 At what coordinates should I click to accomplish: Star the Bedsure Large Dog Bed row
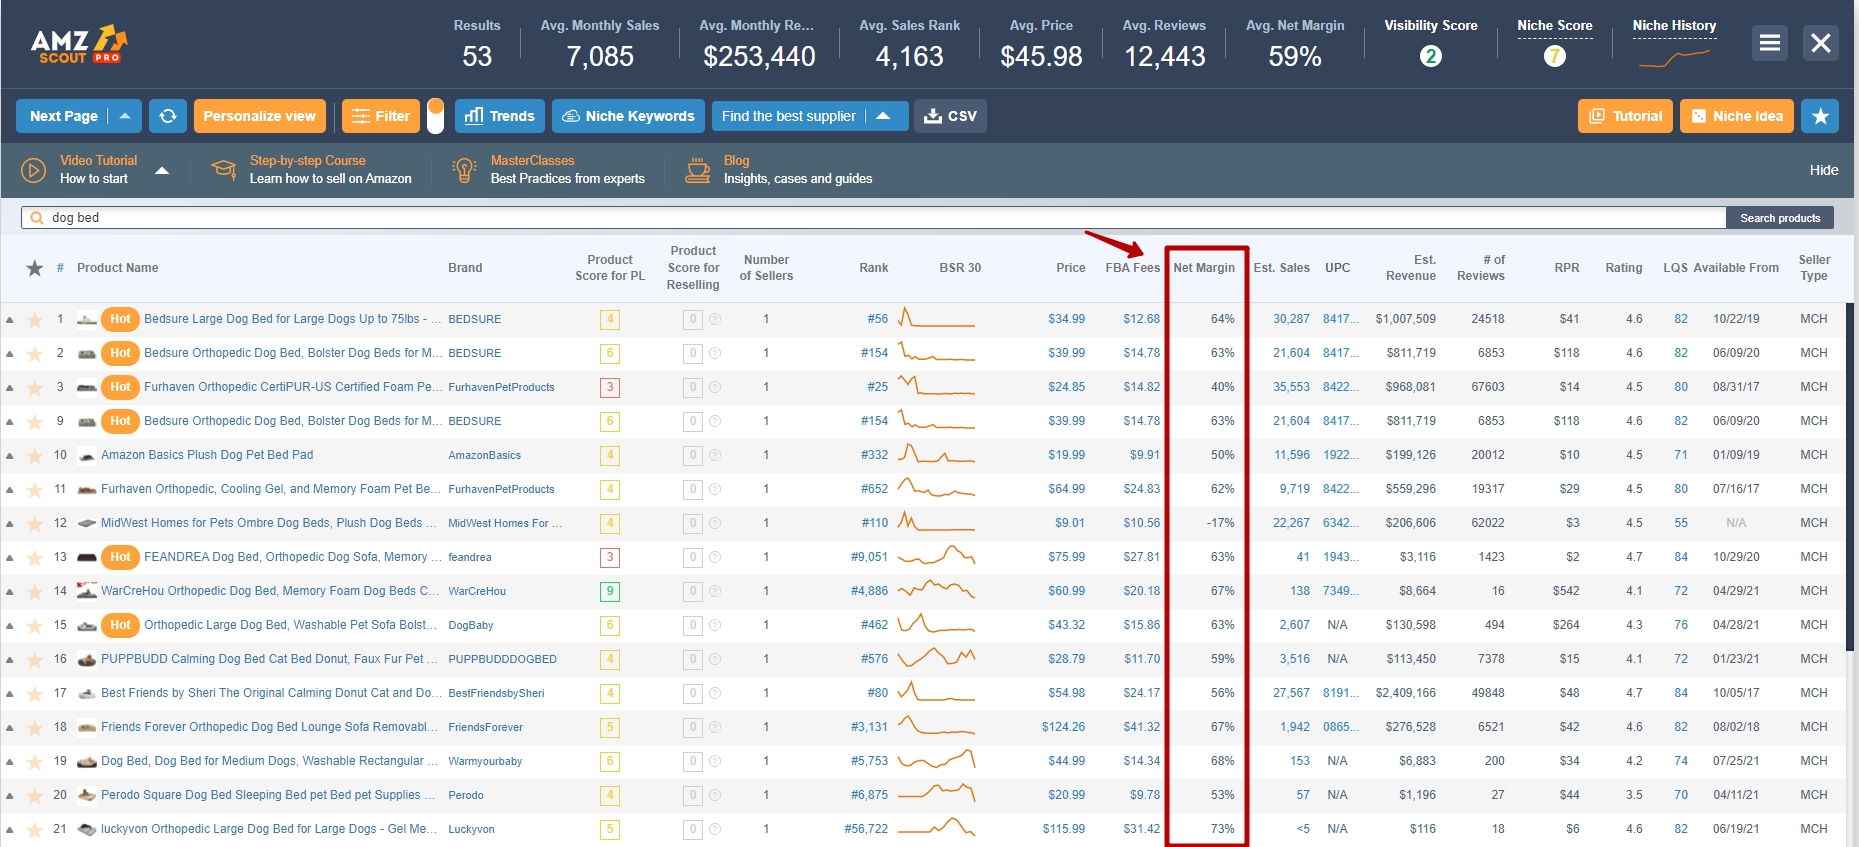tap(35, 320)
